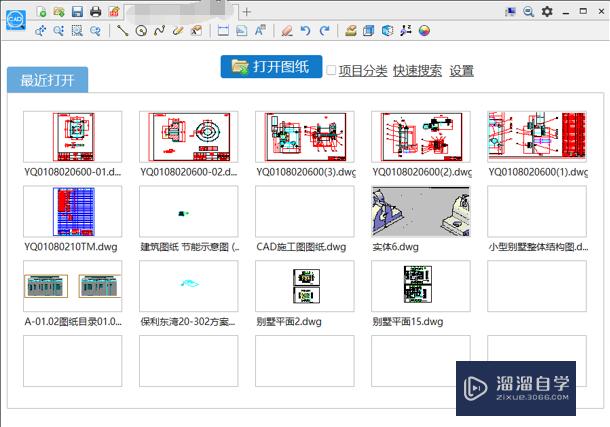Image resolution: width=610 pixels, height=427 pixels.
Task: Click the open file folder icon
Action: click(59, 12)
